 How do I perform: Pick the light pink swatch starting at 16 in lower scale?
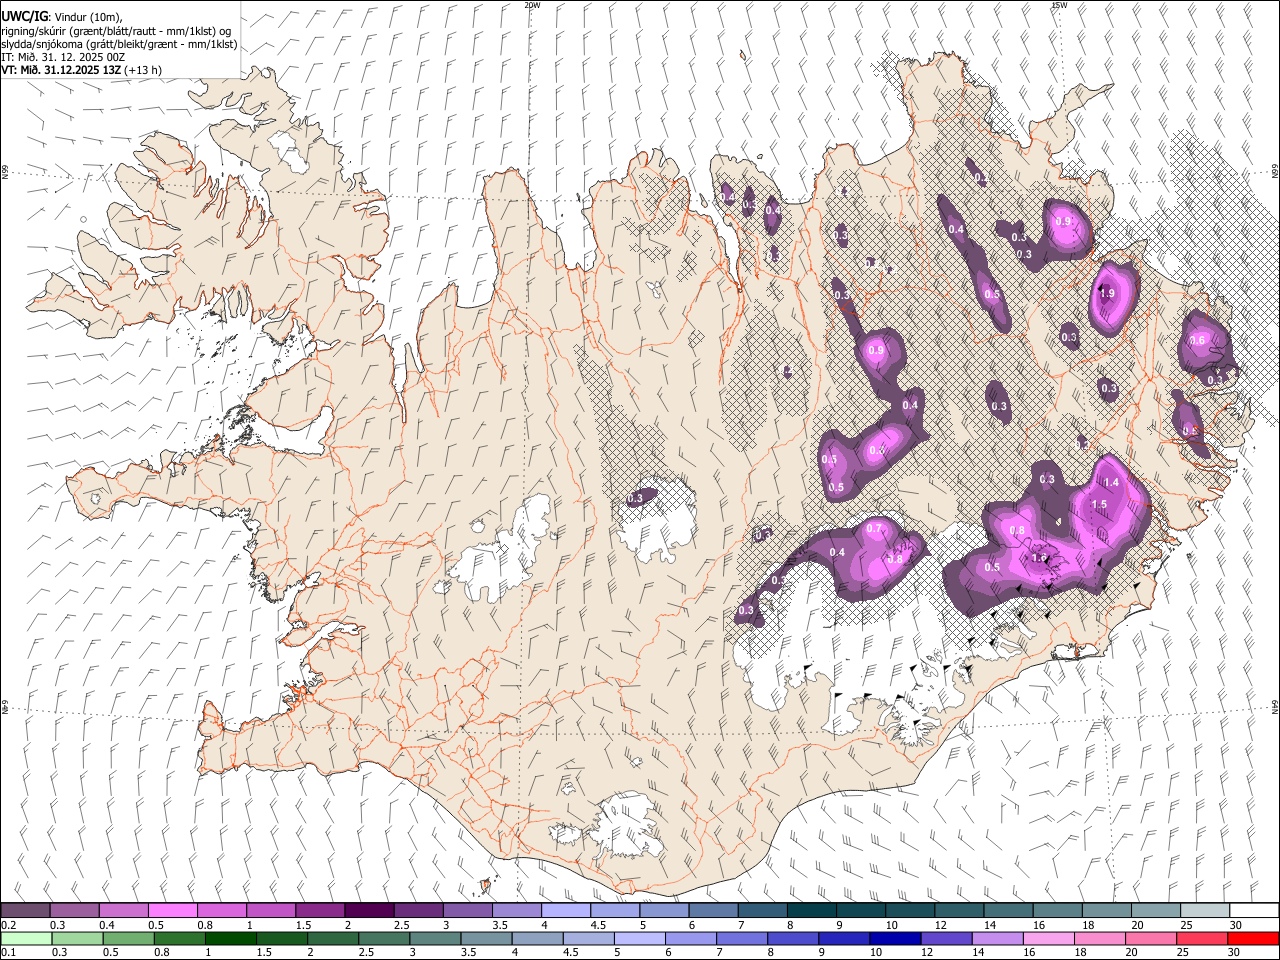1048,939
